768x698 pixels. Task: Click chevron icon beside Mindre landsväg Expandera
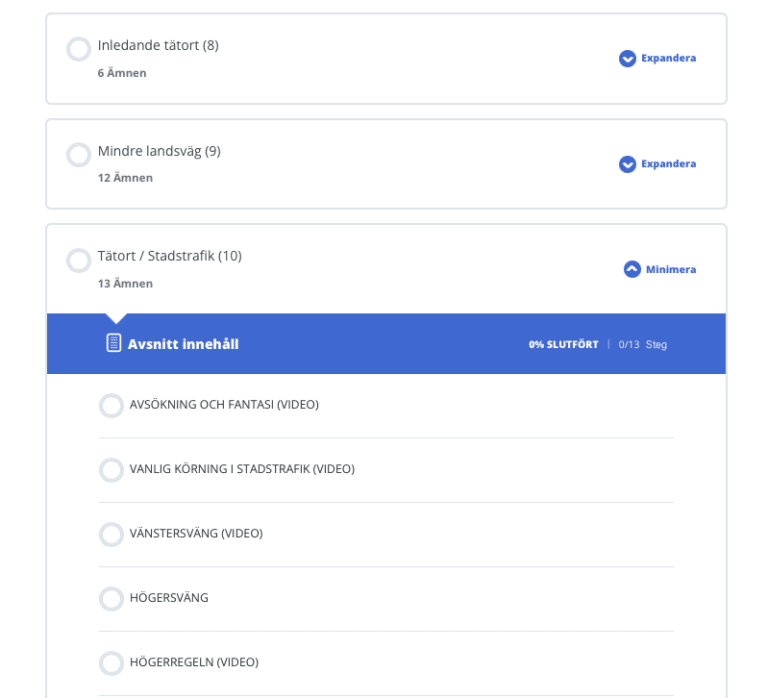click(x=627, y=164)
